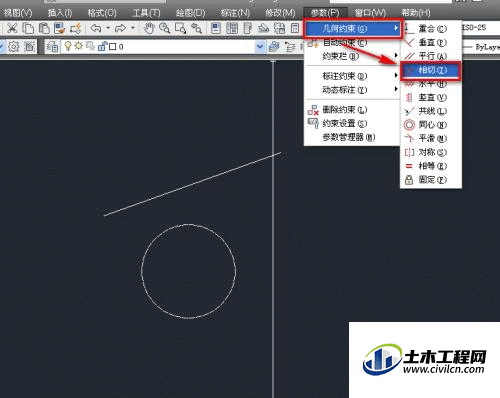
Task: Open the 窗口(W) menu
Action: [x=370, y=13]
